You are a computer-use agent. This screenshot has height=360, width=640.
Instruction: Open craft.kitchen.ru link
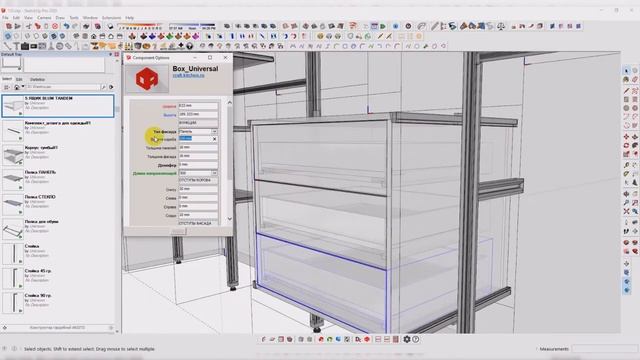coord(189,76)
